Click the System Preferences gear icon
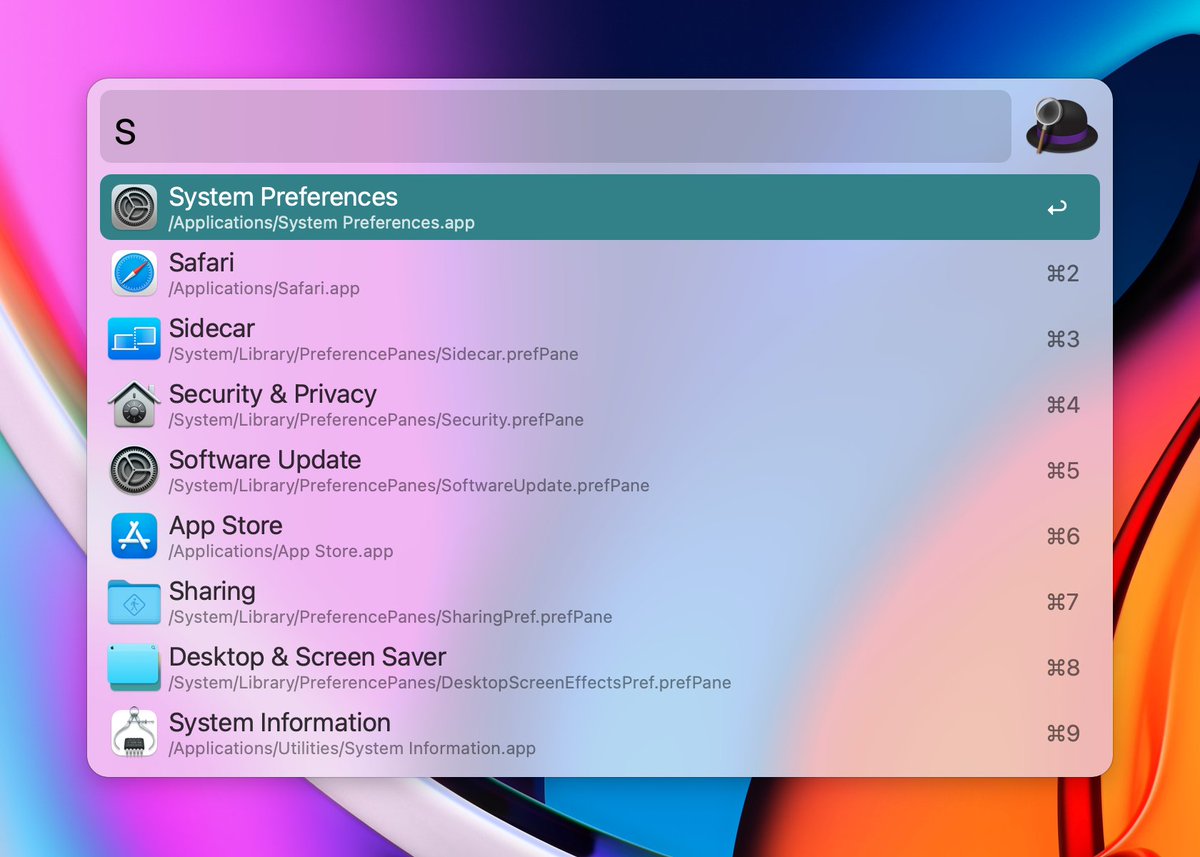The width and height of the screenshot is (1200, 857). click(x=134, y=207)
